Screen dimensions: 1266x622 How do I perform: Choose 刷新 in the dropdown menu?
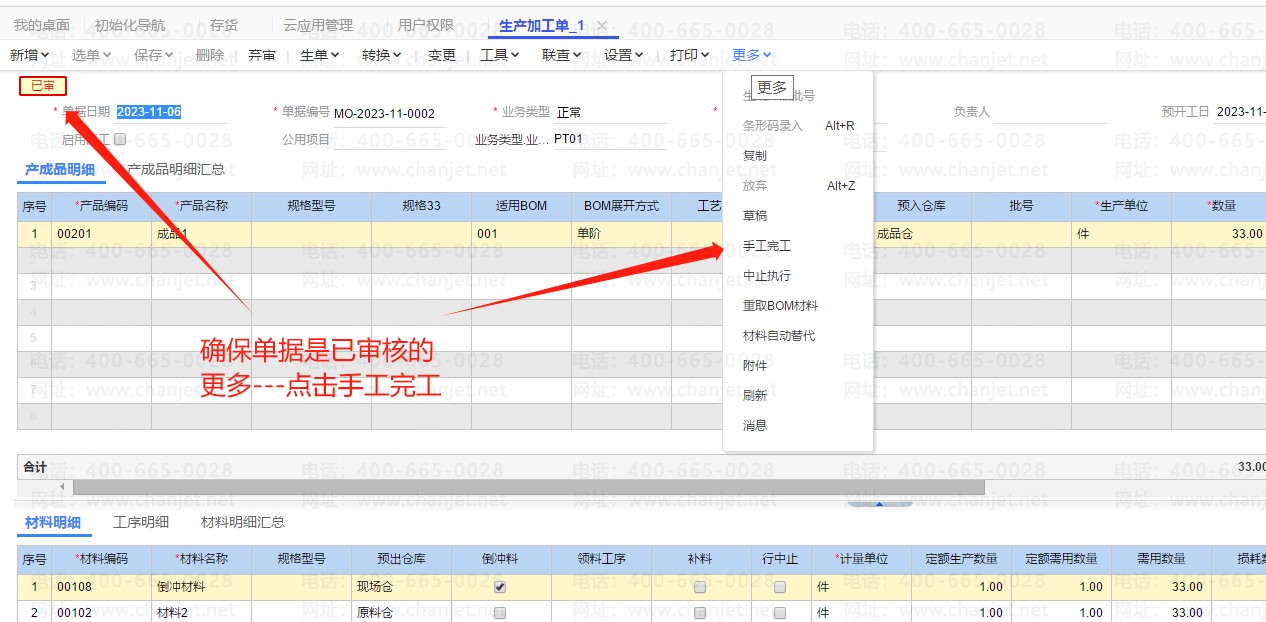point(755,396)
